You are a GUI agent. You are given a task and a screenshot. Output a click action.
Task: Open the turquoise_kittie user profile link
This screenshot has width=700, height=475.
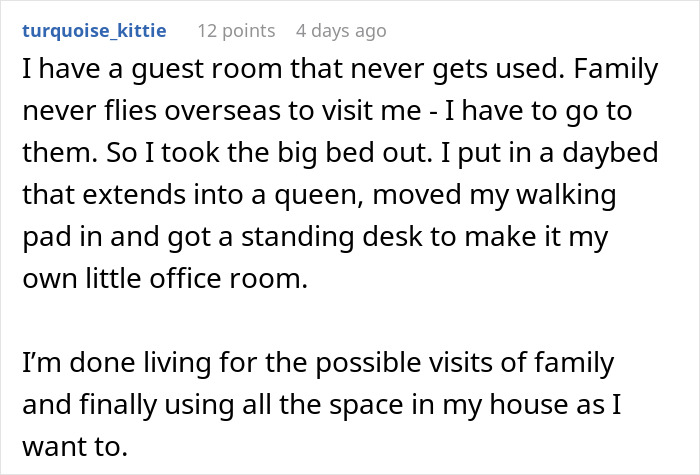point(94,31)
